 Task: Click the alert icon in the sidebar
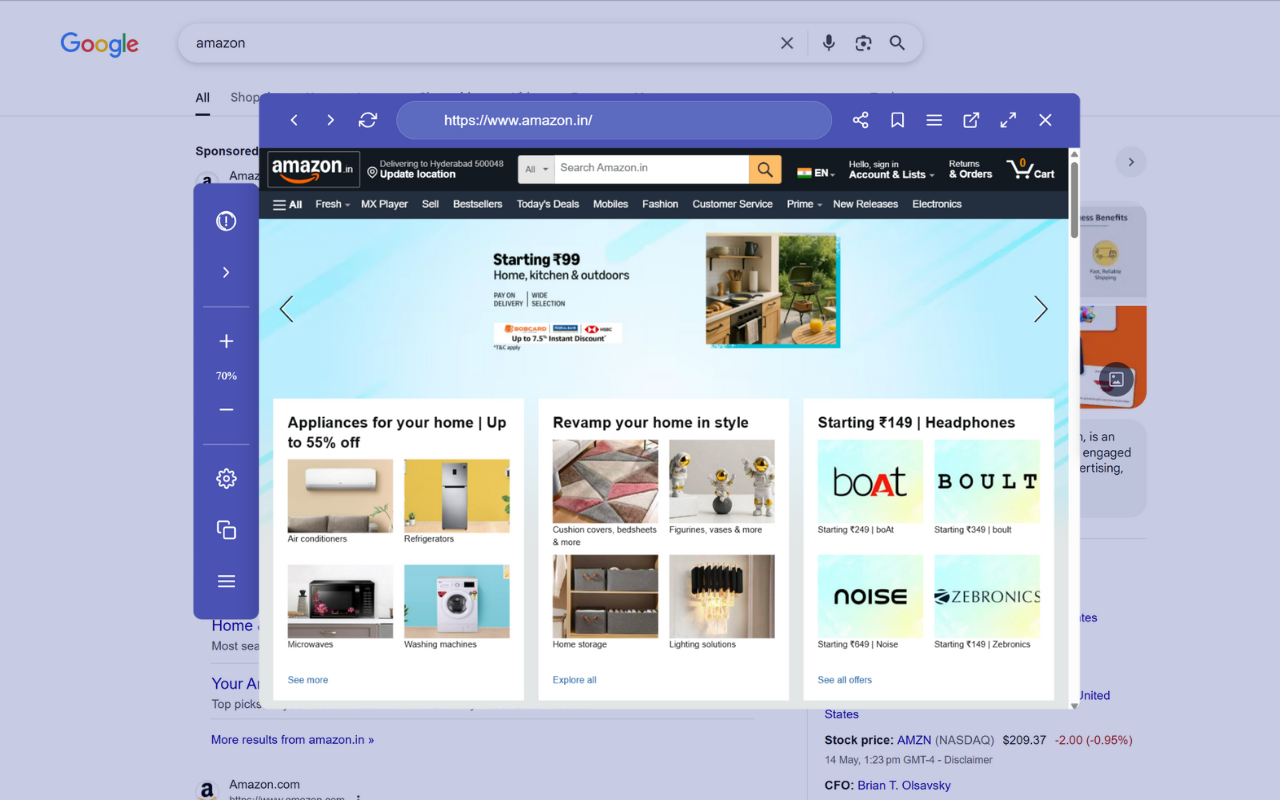[226, 221]
